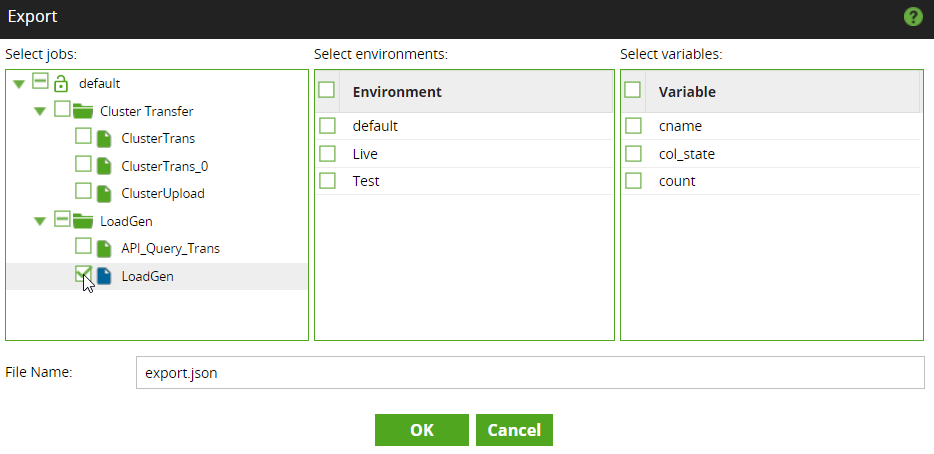Click the ClusterTrans job file icon

(x=104, y=139)
